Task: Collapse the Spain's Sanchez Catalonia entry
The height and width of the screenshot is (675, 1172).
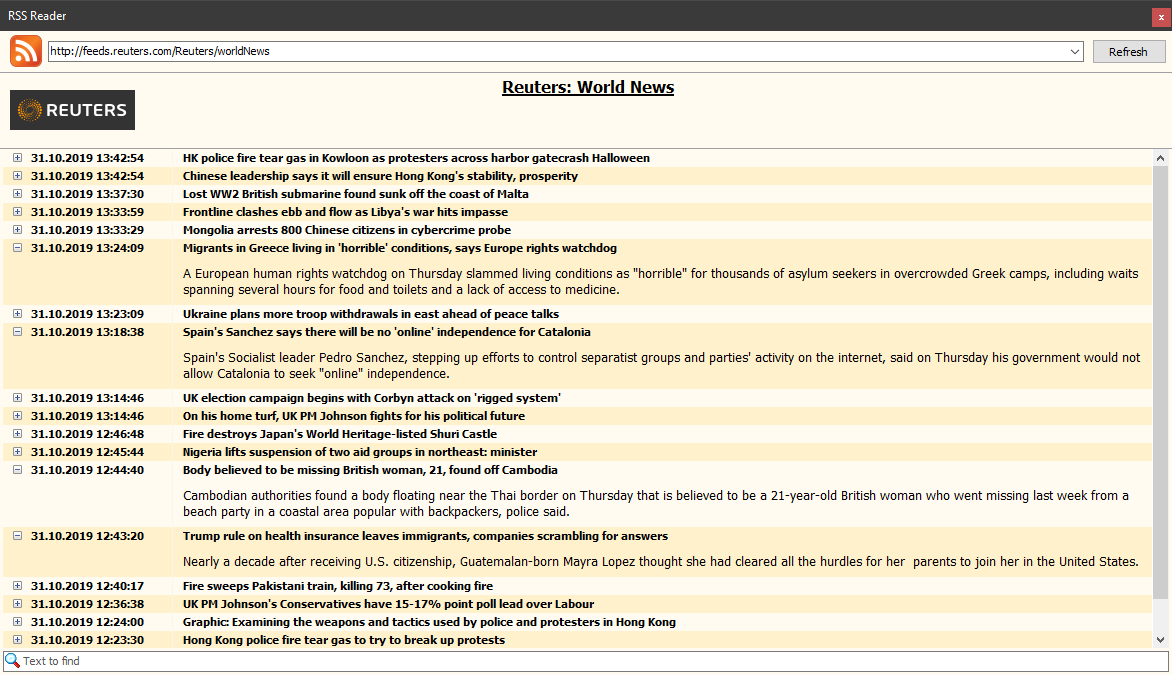Action: [17, 332]
